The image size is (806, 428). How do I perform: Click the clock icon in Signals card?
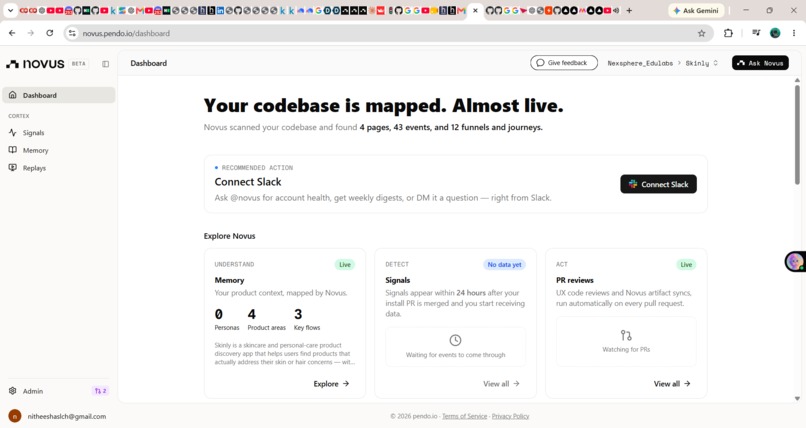455,340
